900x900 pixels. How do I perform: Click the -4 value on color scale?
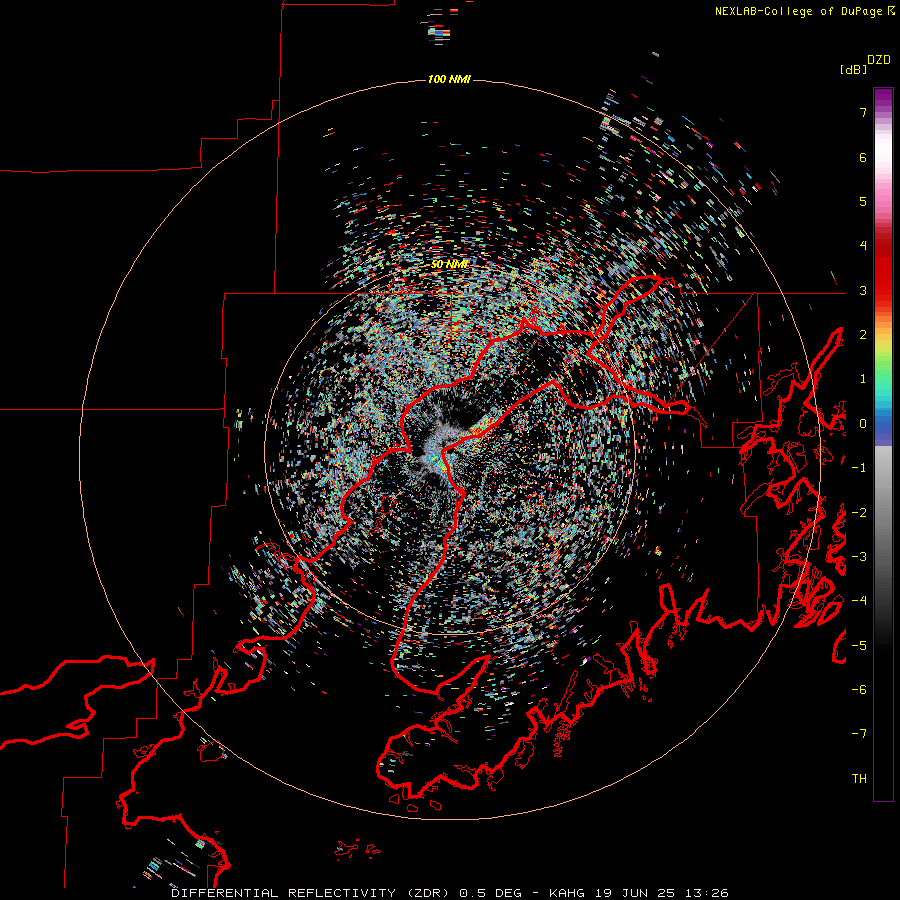click(x=859, y=601)
